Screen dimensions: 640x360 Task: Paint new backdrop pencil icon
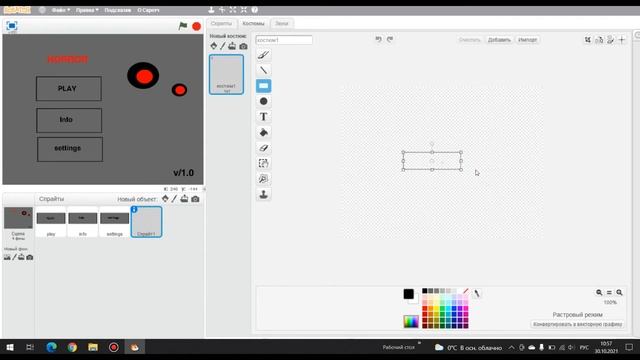tap(14, 257)
